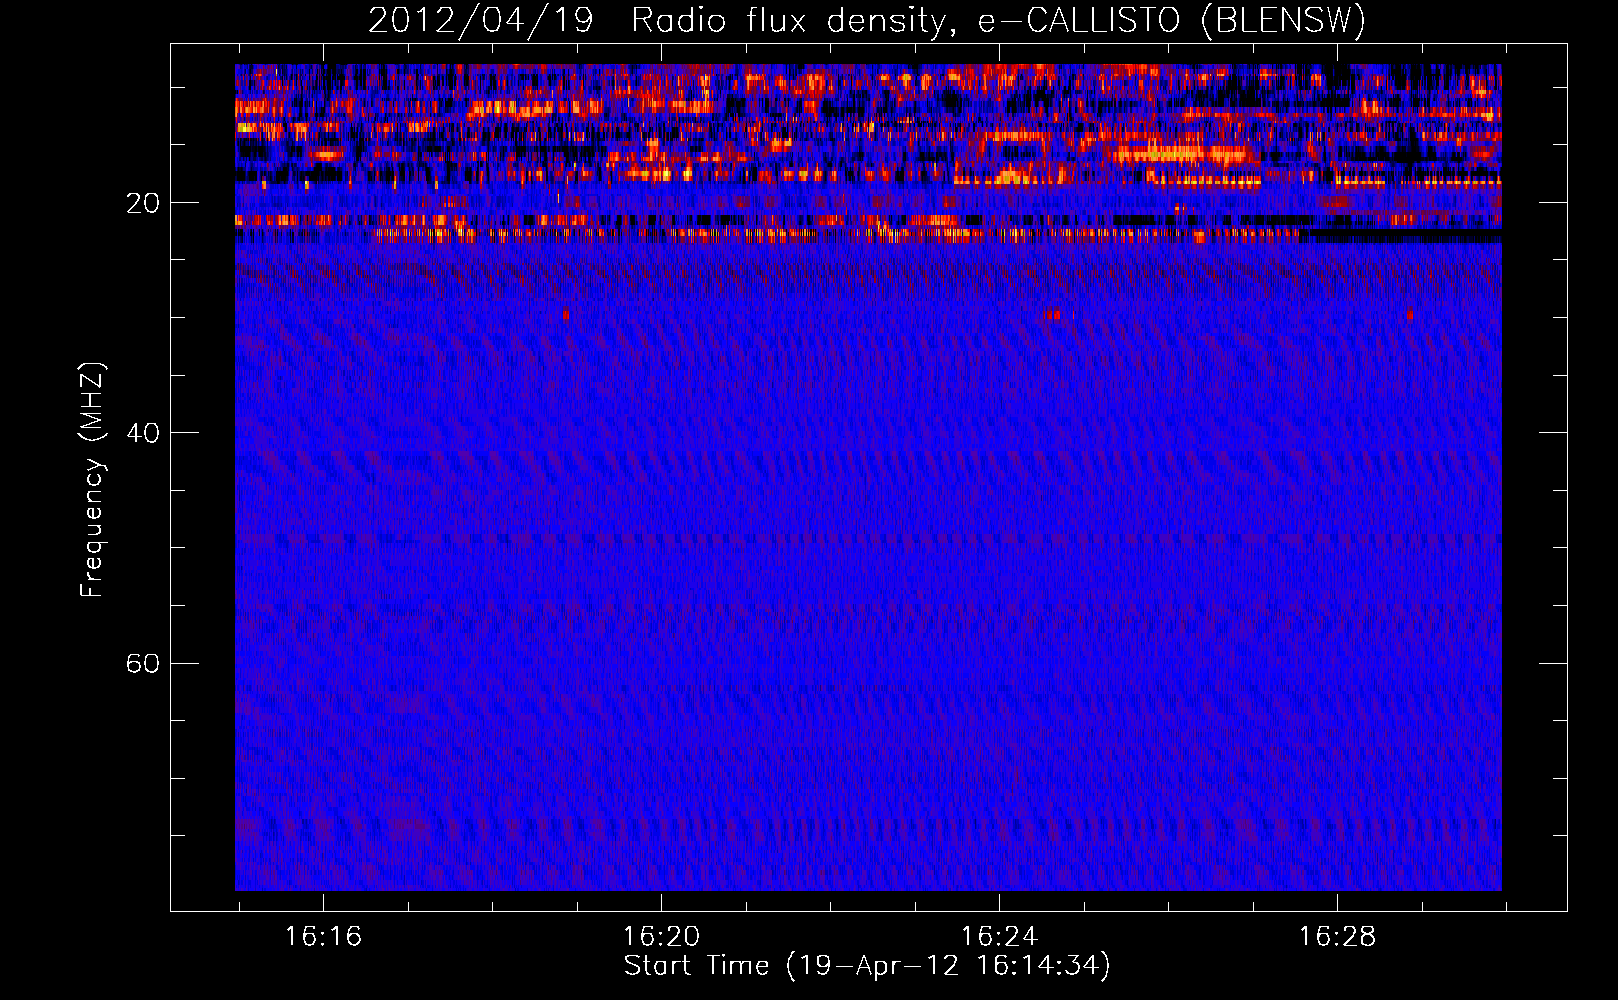
Task: Click the 16:20 time tick label
Action: point(661,937)
